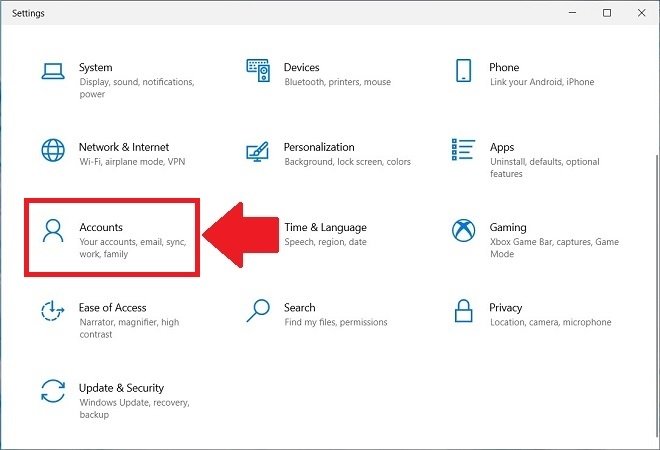Maximize the Settings window

pyautogui.click(x=607, y=13)
